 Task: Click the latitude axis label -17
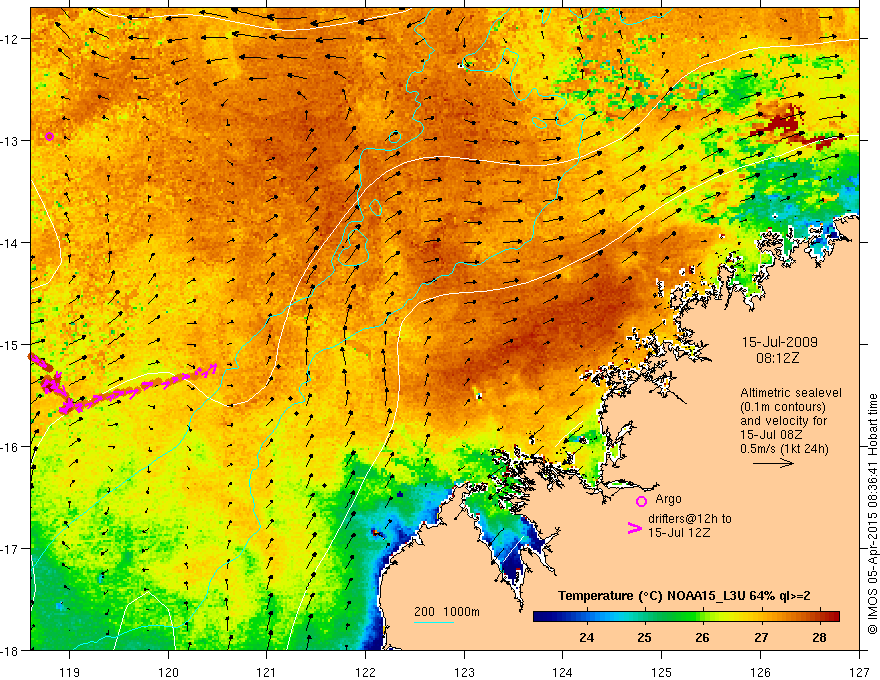pyautogui.click(x=11, y=548)
